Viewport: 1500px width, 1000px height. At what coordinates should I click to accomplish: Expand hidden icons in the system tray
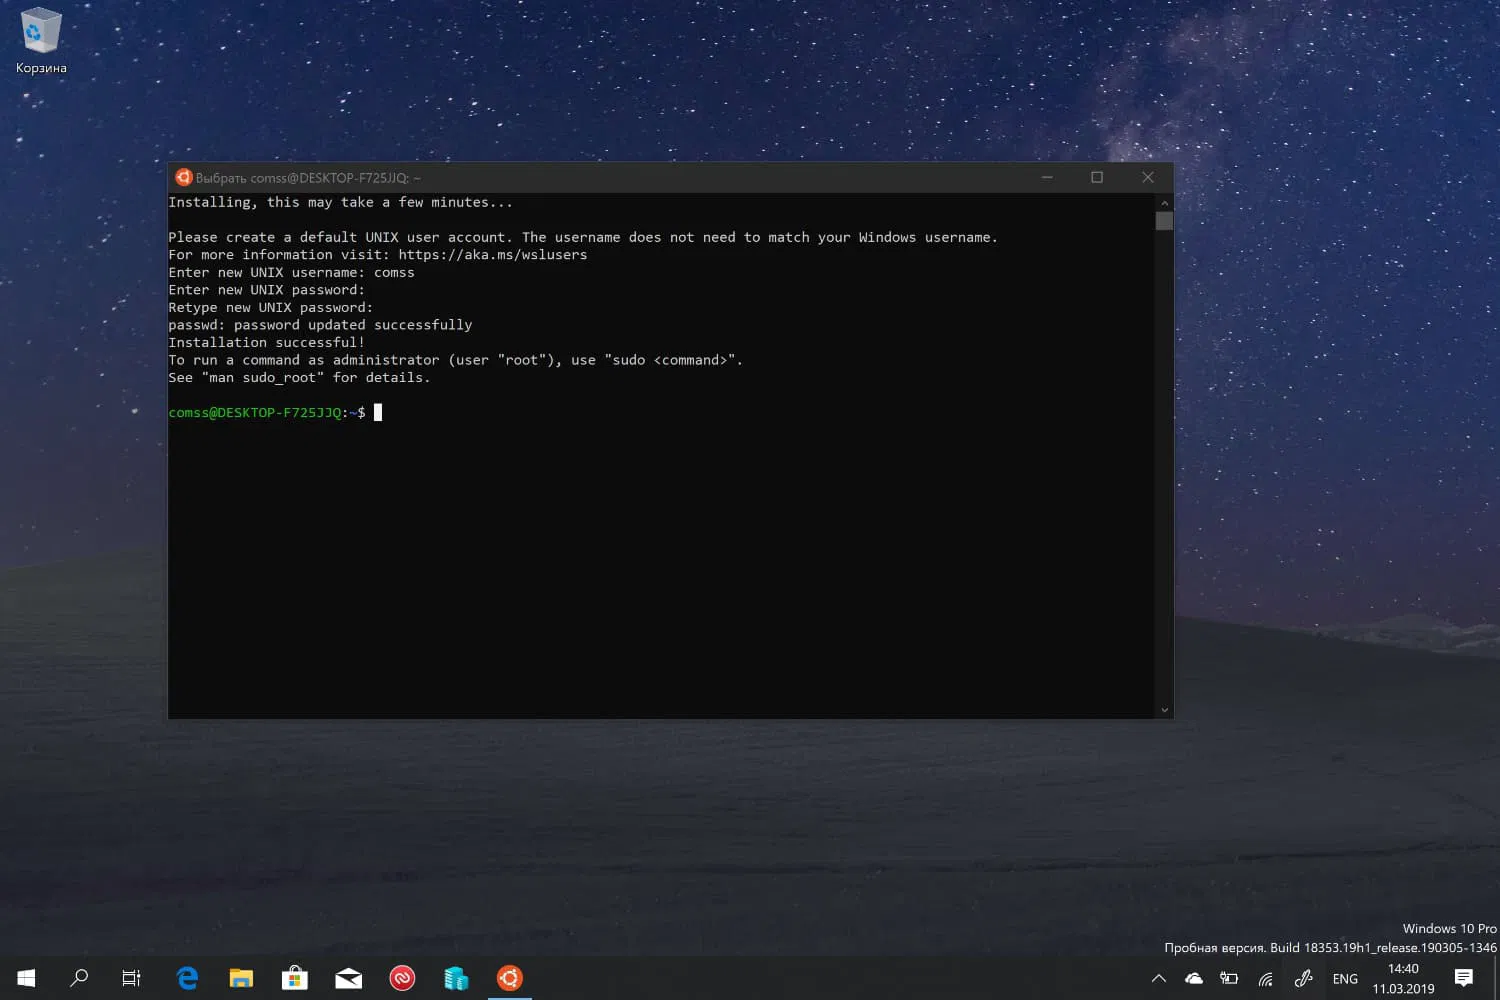pos(1158,978)
